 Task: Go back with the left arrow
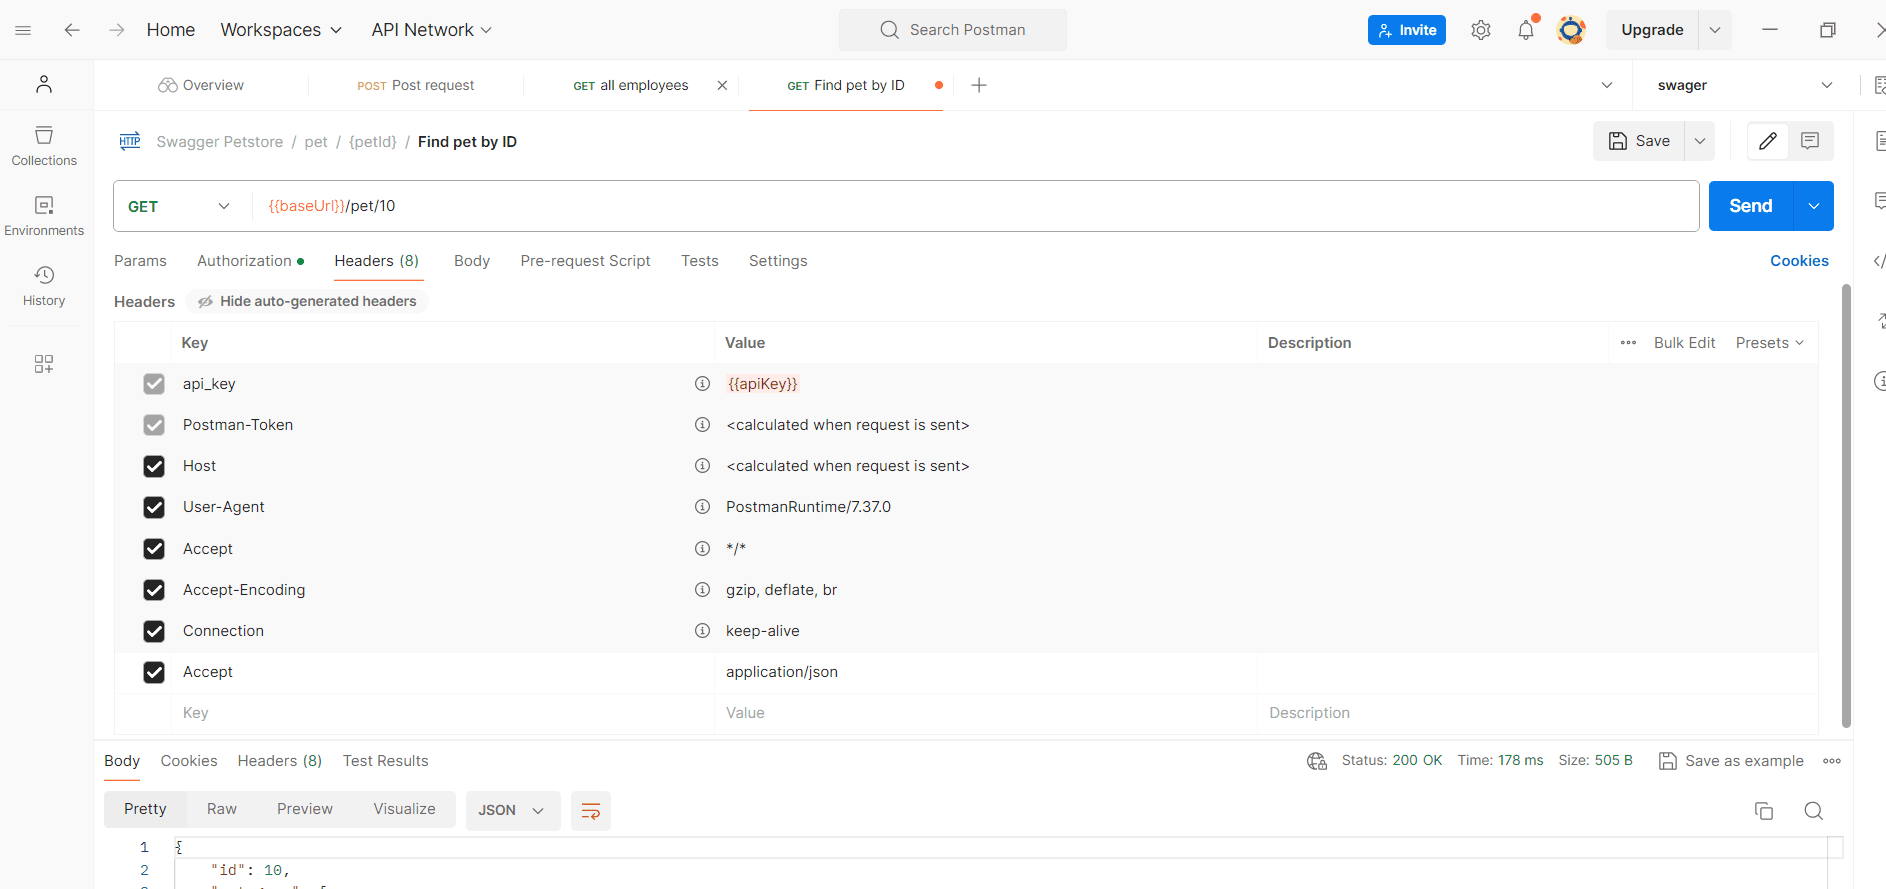click(72, 30)
